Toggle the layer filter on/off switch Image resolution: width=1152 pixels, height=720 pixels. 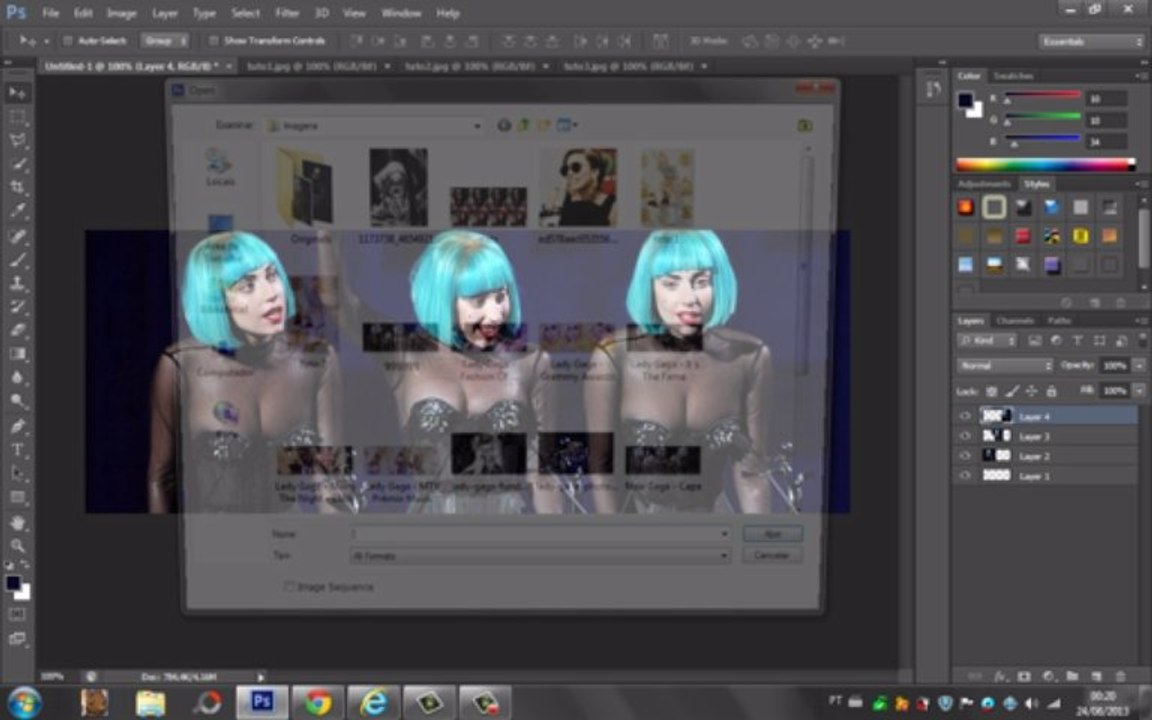[x=1141, y=339]
